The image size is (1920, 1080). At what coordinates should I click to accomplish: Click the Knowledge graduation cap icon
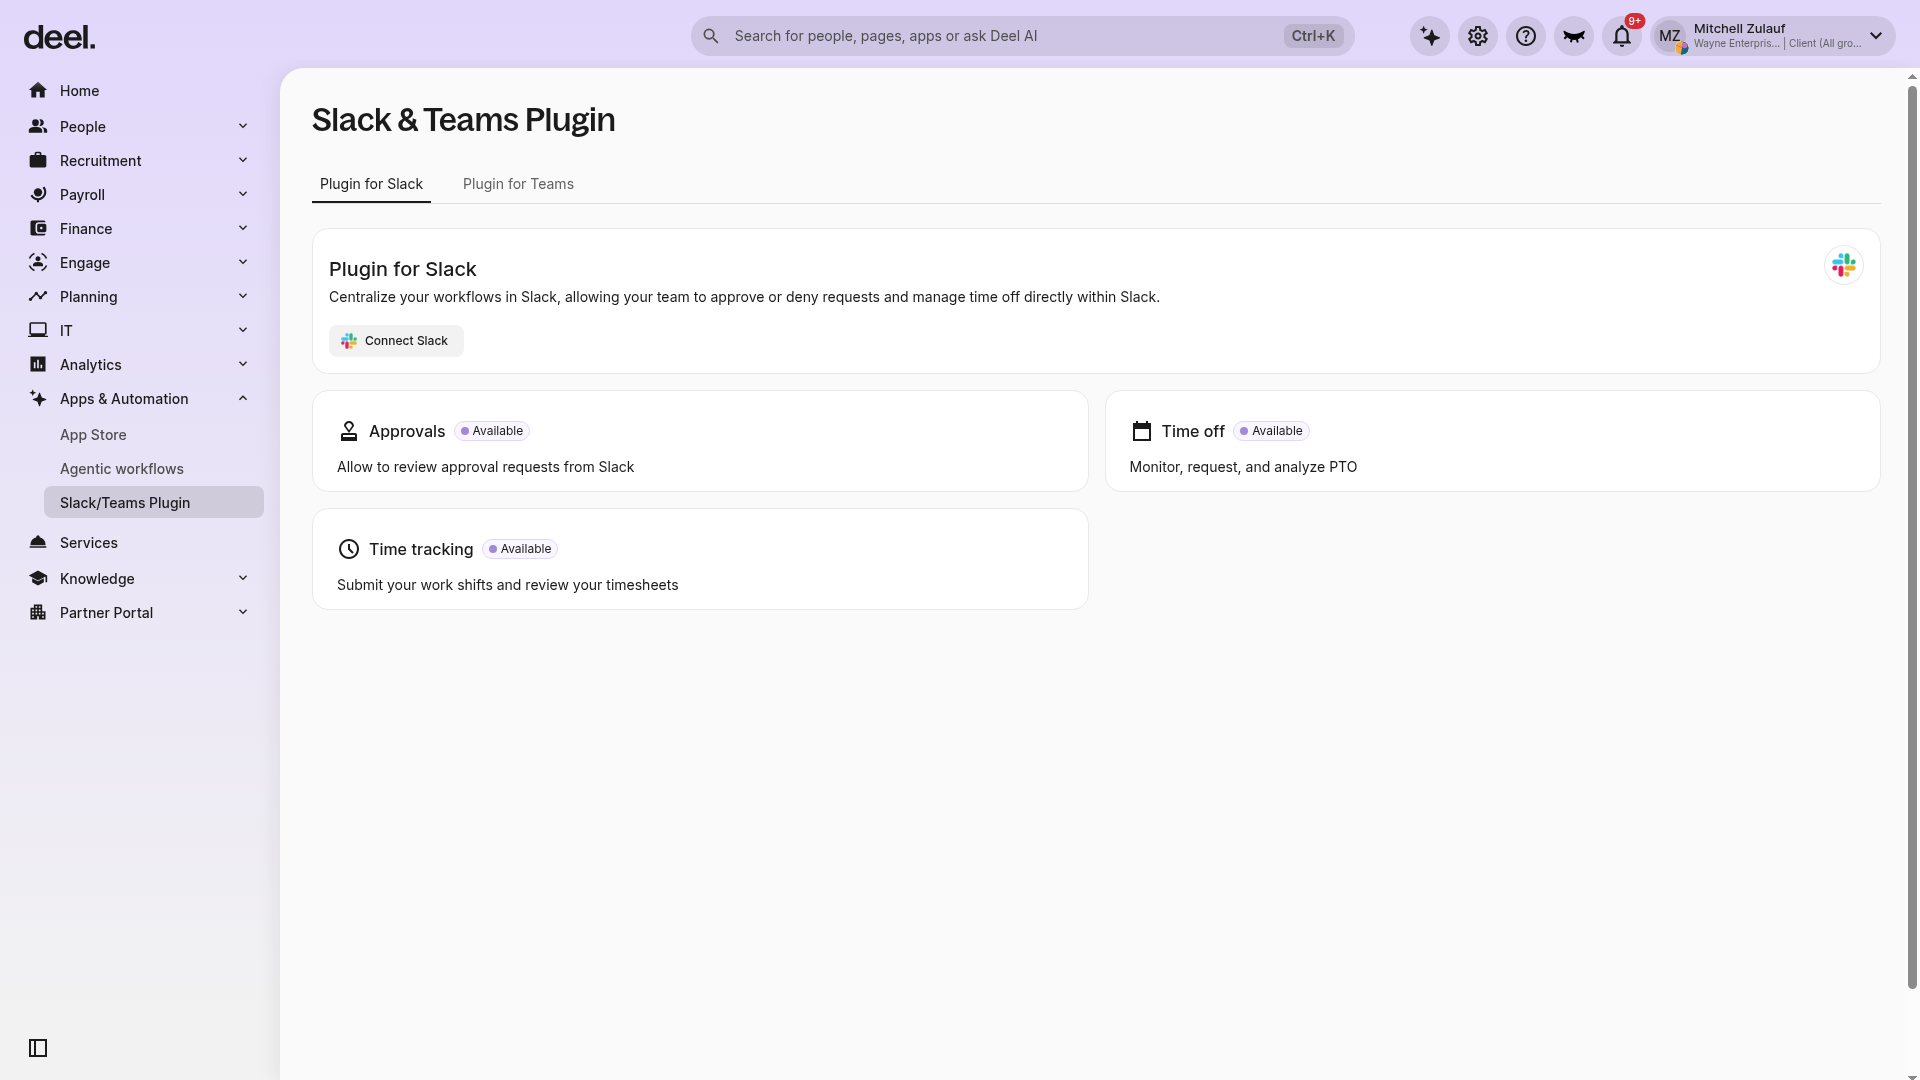(x=38, y=579)
